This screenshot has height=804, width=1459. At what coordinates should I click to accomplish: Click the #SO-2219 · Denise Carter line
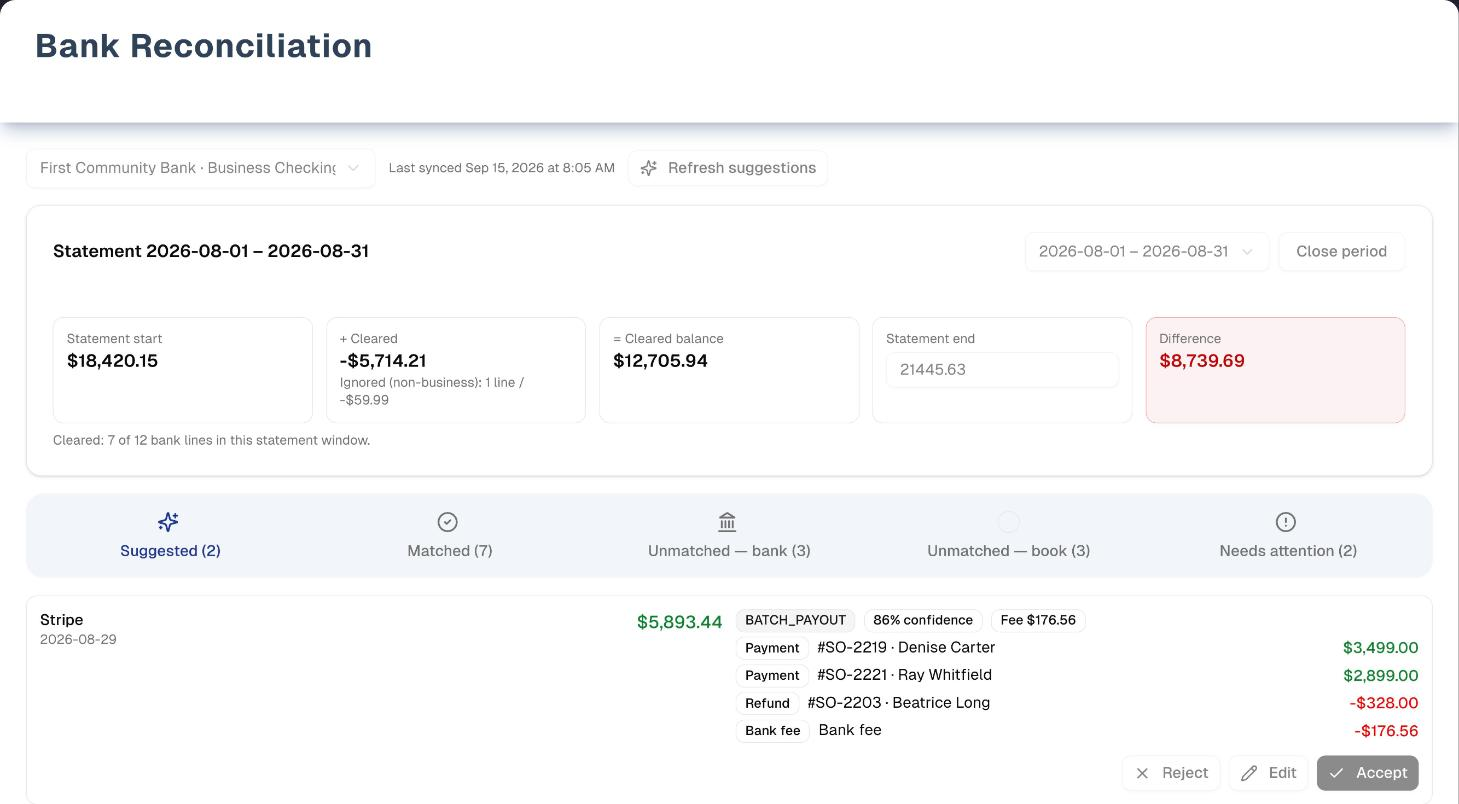pos(906,648)
